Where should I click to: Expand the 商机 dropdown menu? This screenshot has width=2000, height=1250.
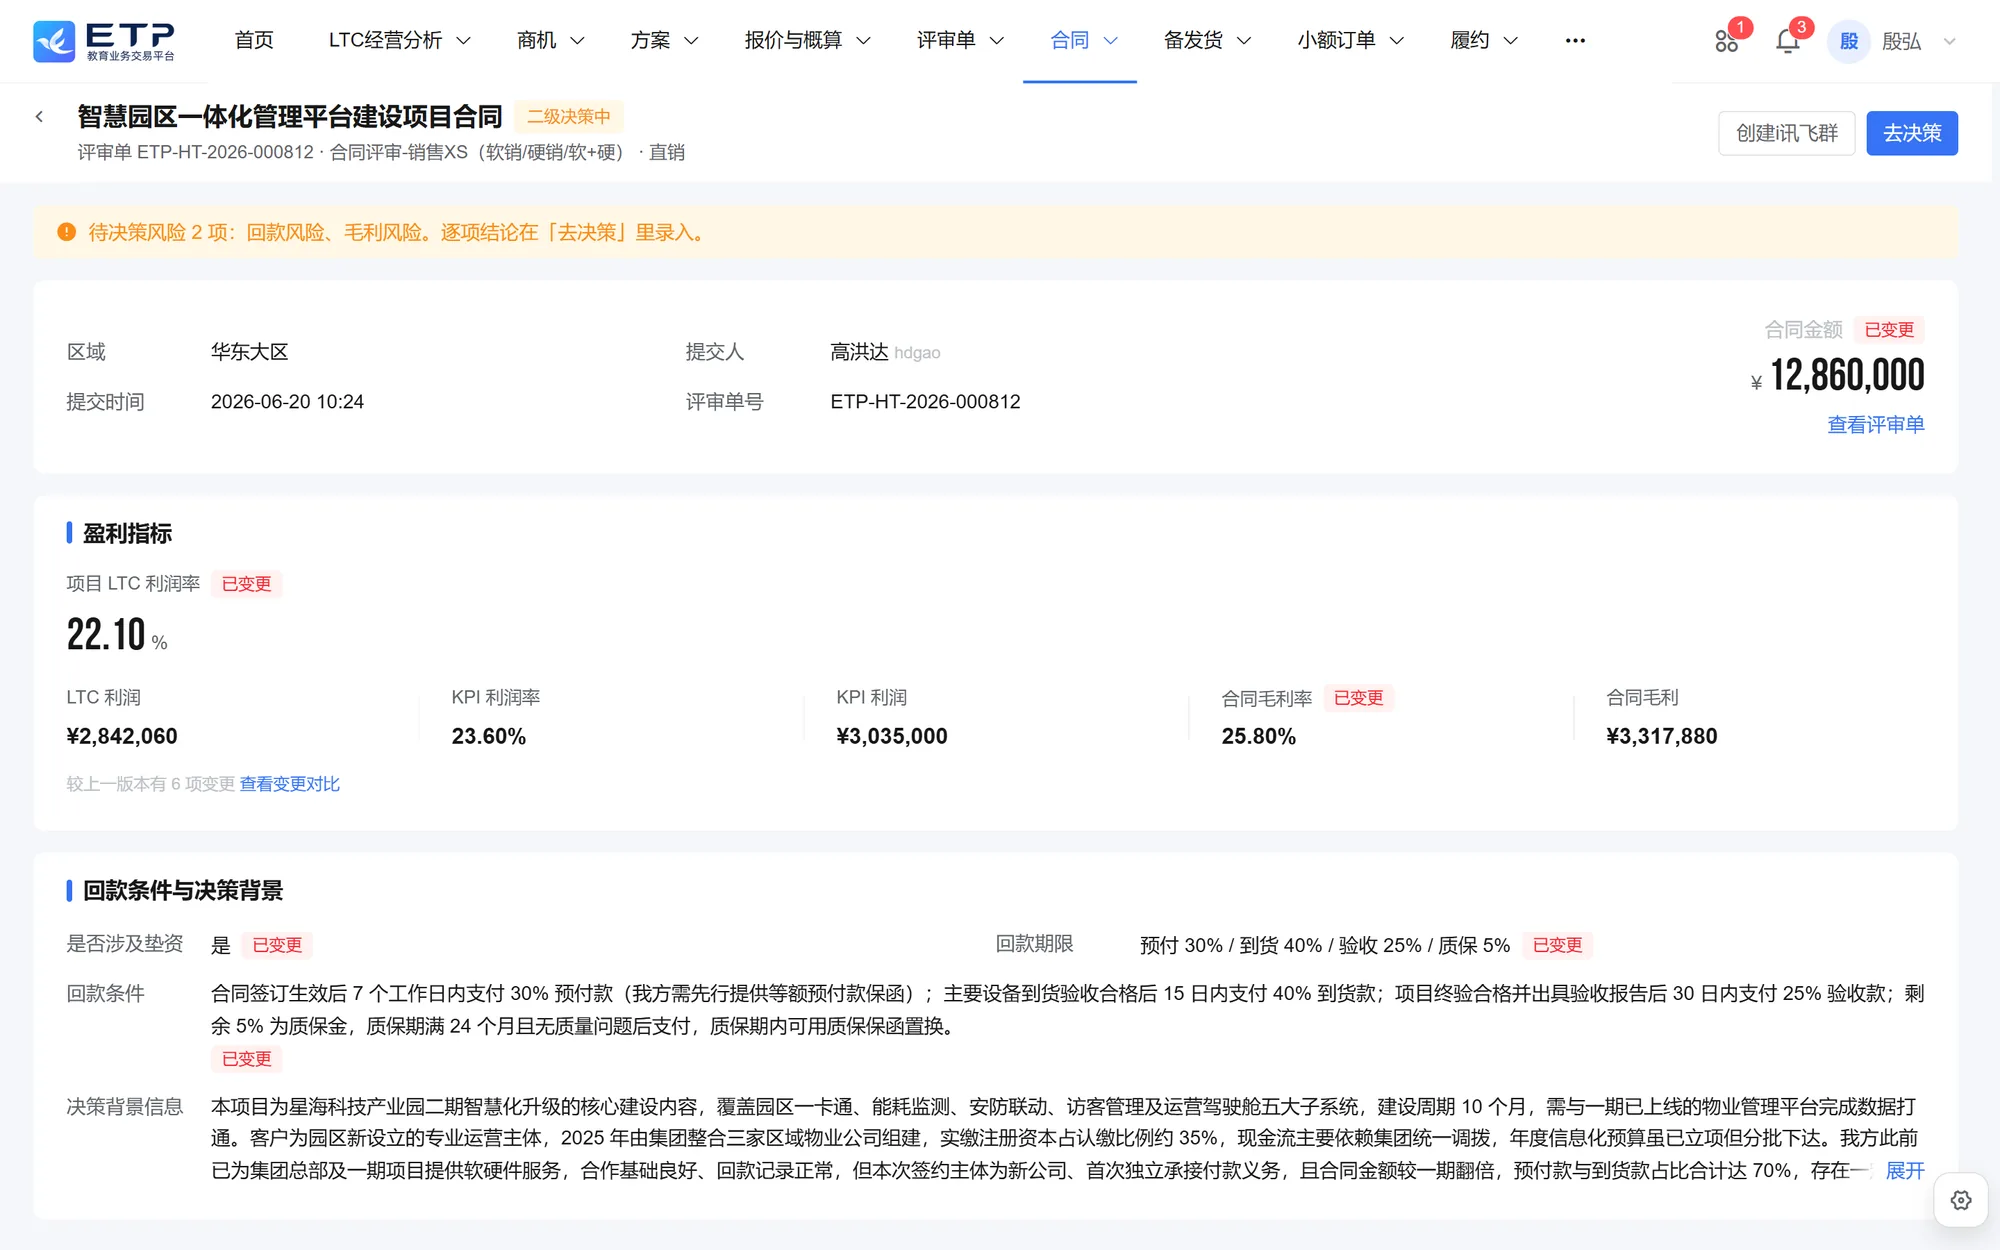point(550,41)
